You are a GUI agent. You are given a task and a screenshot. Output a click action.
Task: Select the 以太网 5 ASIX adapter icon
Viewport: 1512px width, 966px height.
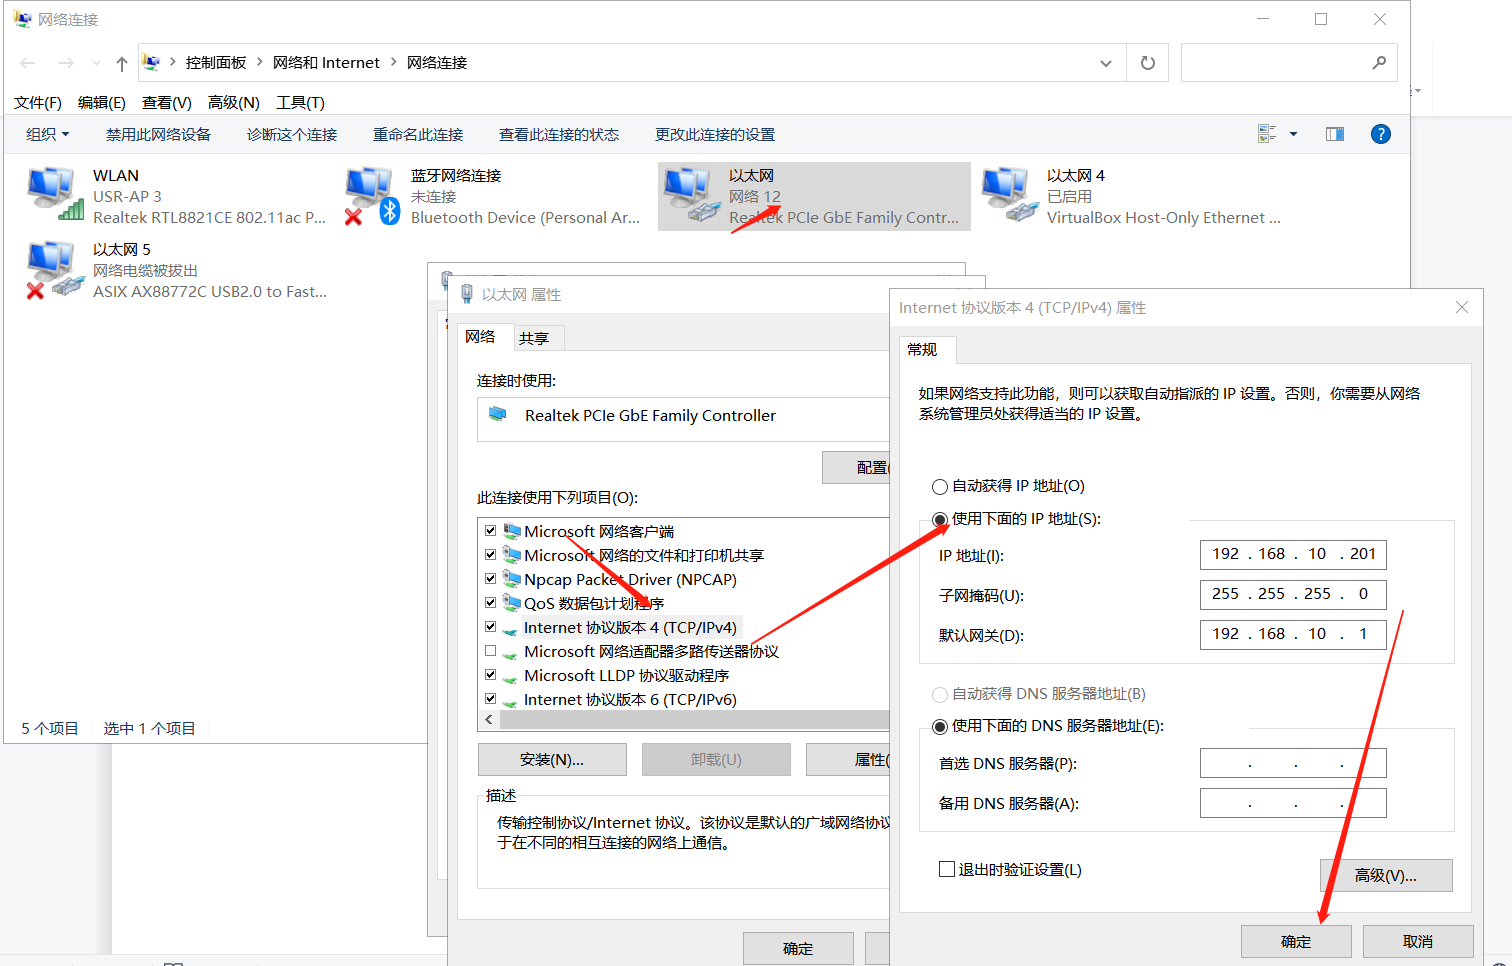click(x=55, y=269)
